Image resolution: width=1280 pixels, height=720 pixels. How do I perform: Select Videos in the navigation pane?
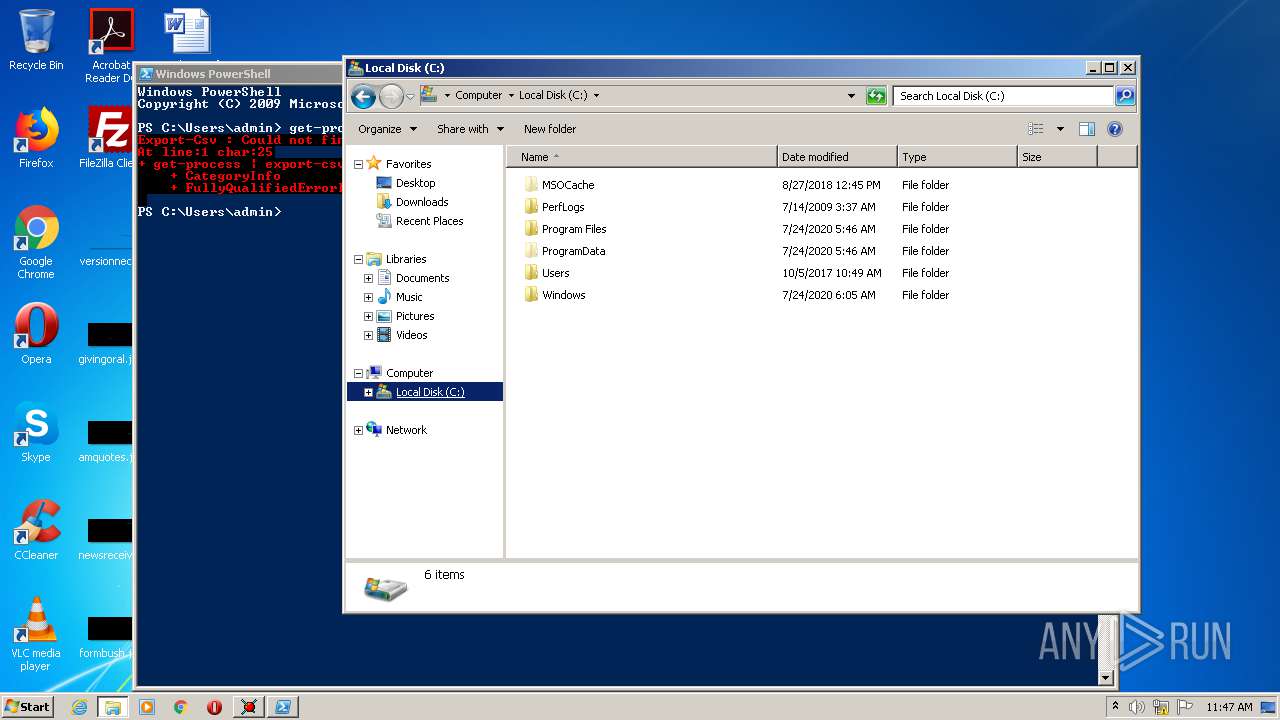point(411,335)
